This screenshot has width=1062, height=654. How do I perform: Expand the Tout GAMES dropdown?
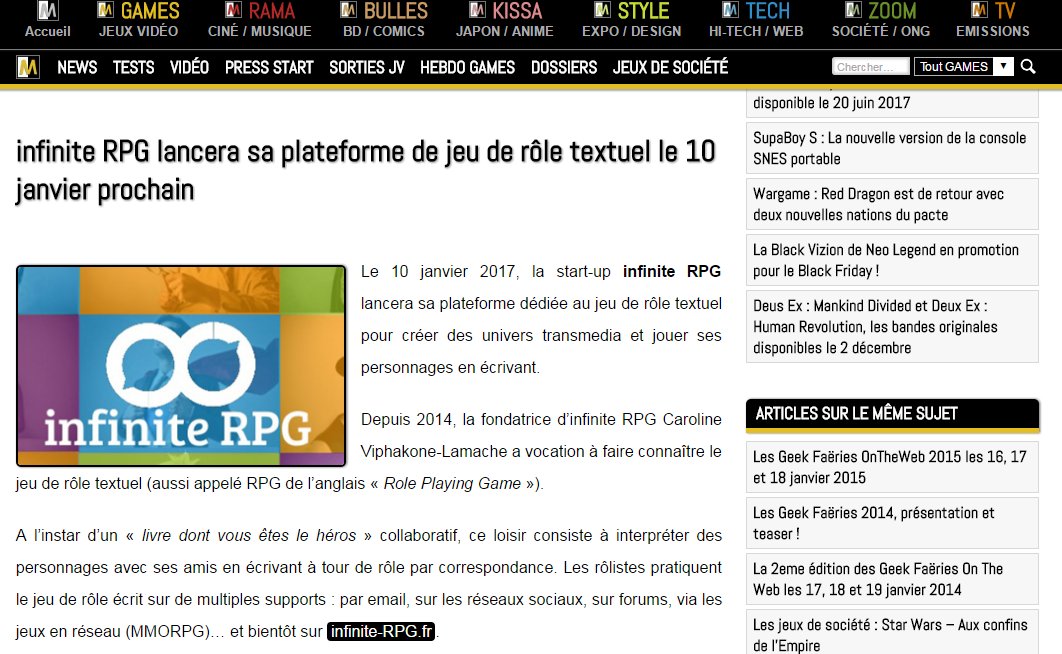tap(963, 66)
